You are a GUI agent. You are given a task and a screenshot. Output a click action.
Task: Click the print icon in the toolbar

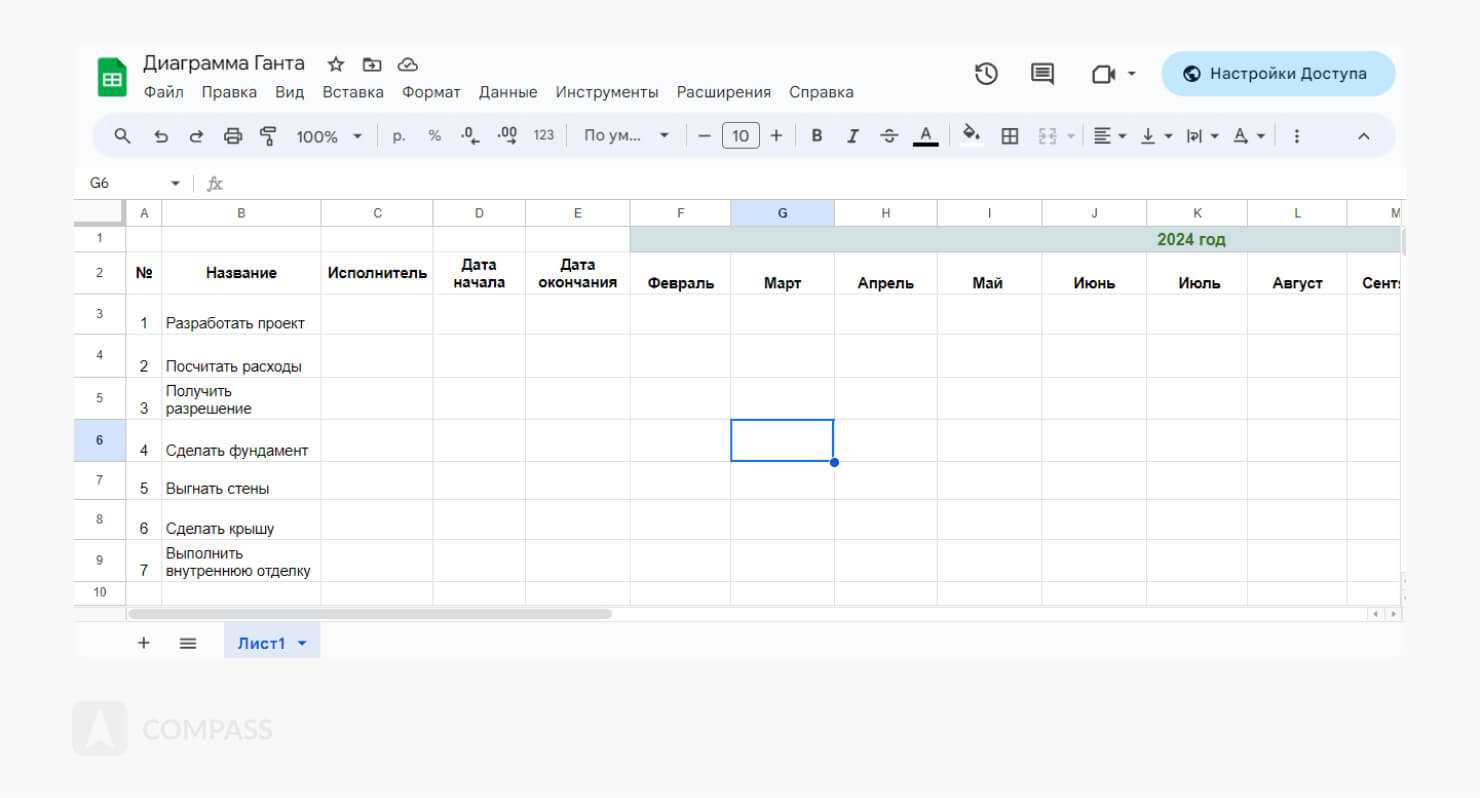[233, 136]
